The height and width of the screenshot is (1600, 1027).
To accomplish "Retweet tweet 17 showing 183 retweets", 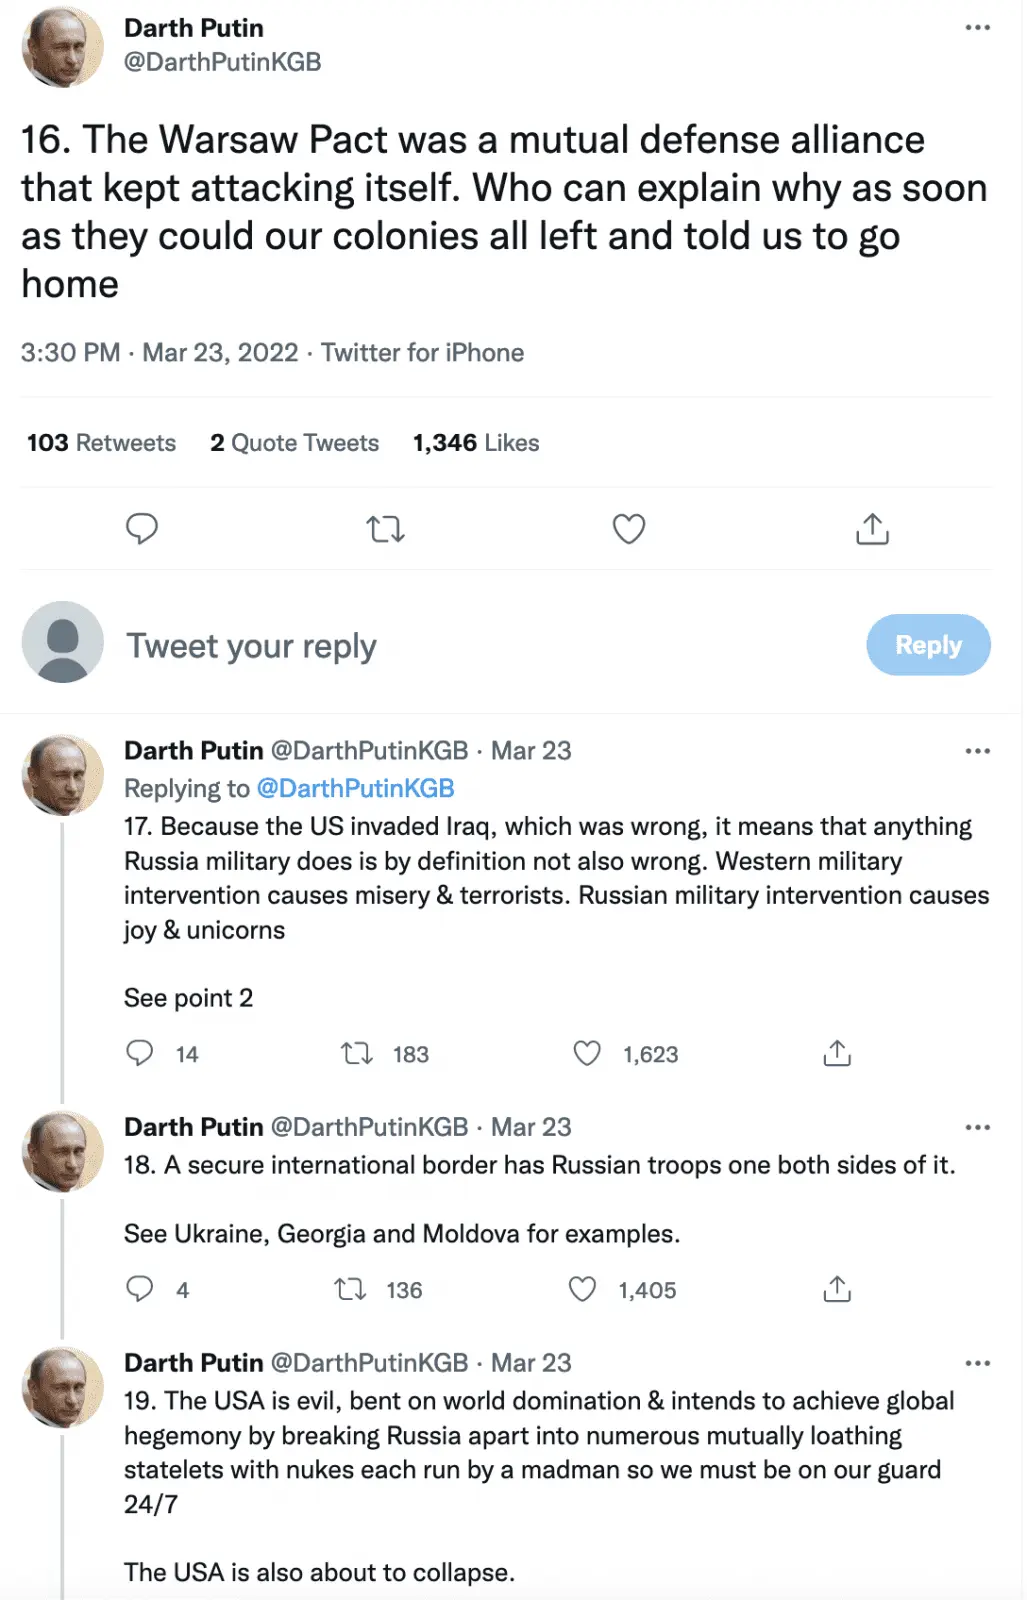I will pos(357,1054).
